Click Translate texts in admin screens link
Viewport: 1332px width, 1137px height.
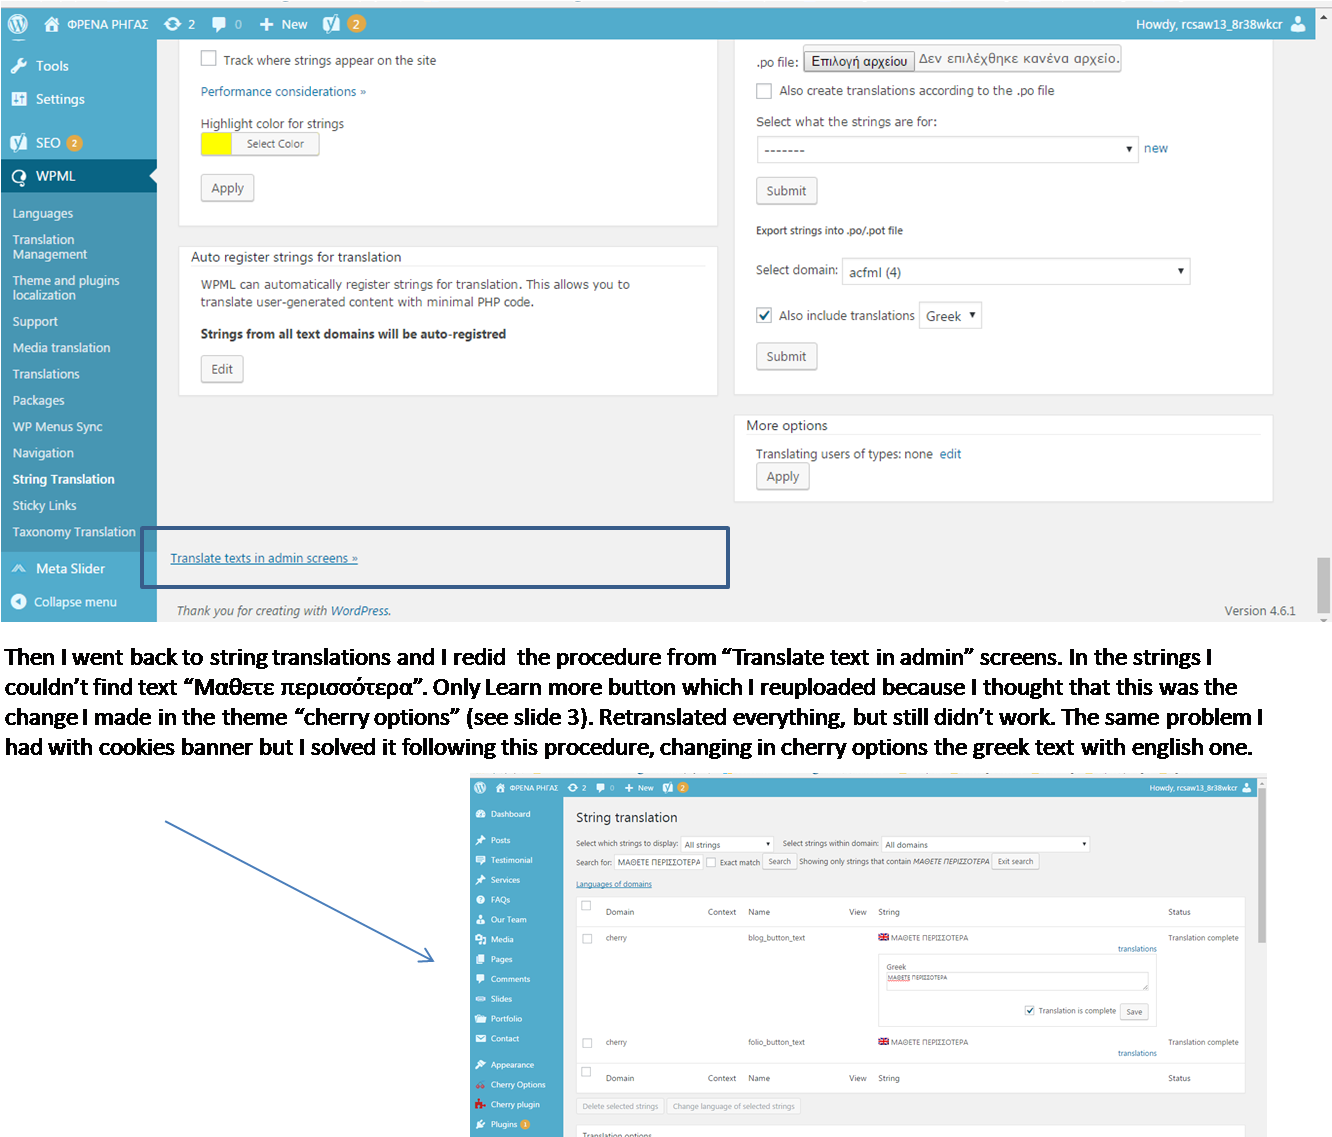point(263,558)
